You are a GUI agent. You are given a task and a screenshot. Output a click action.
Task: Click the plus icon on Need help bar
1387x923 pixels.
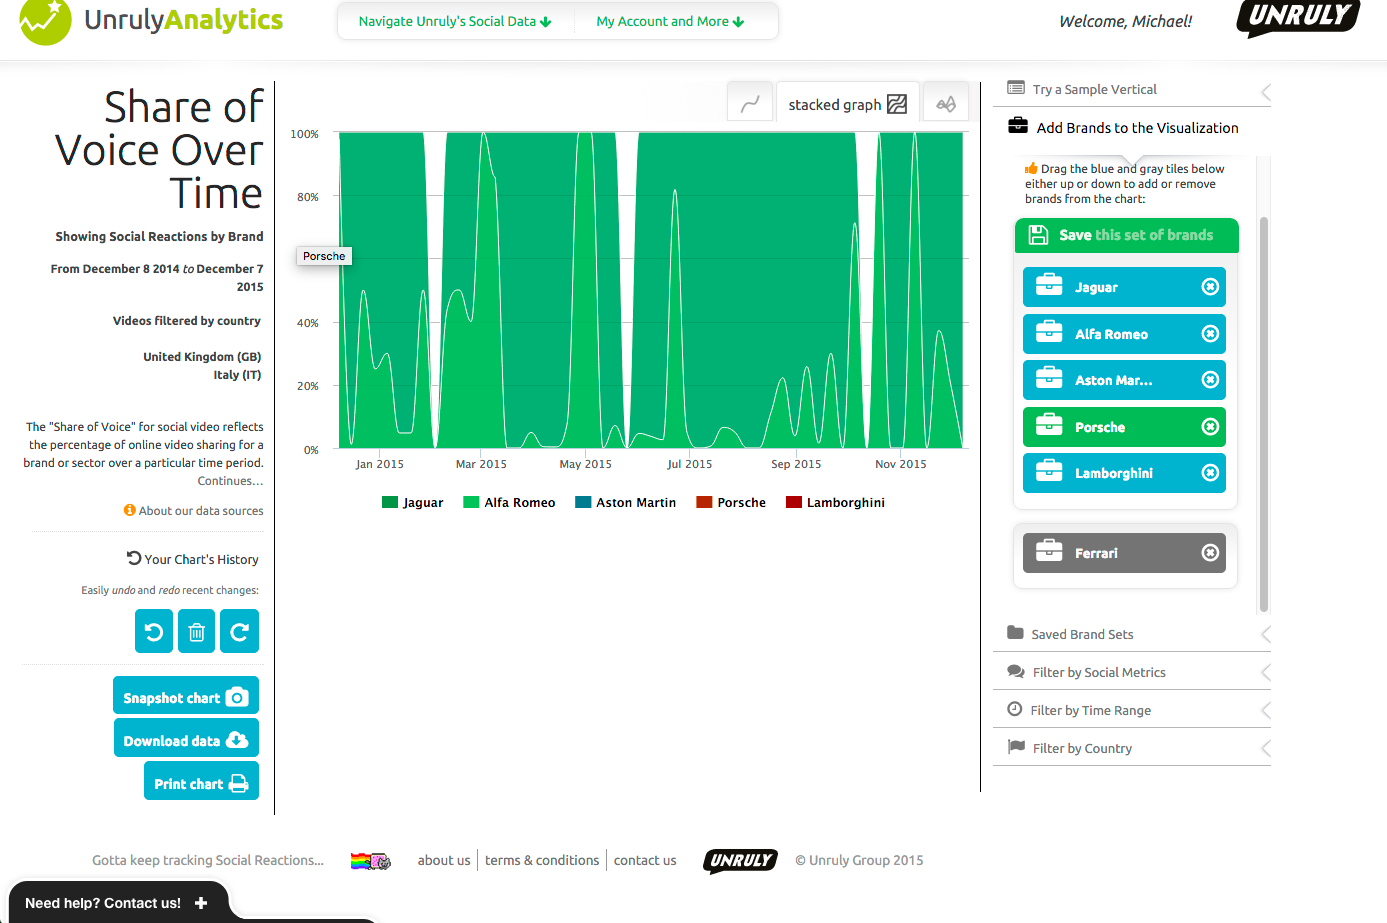click(x=201, y=903)
